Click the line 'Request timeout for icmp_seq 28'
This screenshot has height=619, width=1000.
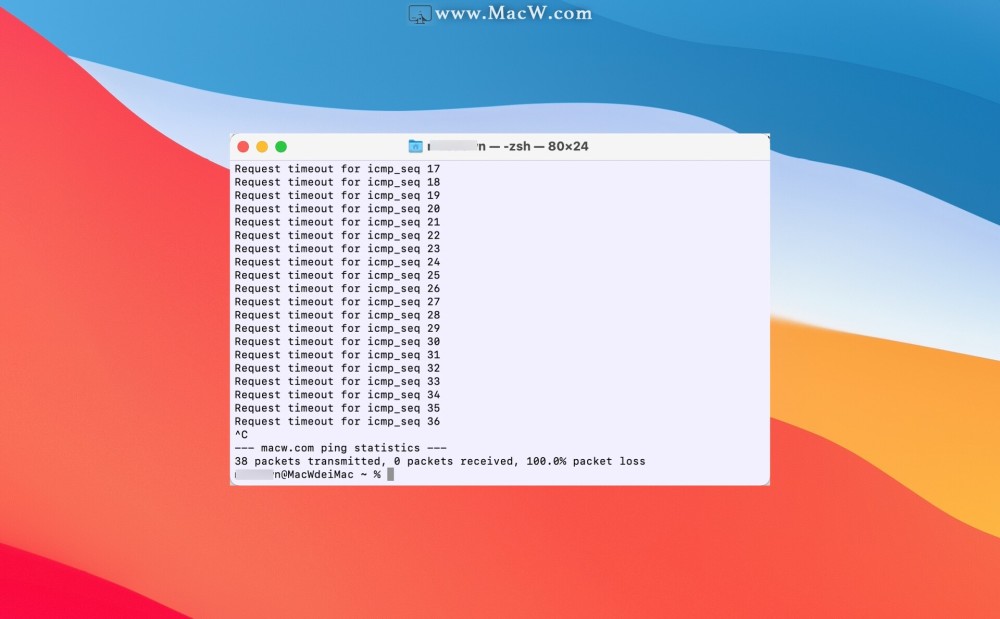tap(337, 315)
